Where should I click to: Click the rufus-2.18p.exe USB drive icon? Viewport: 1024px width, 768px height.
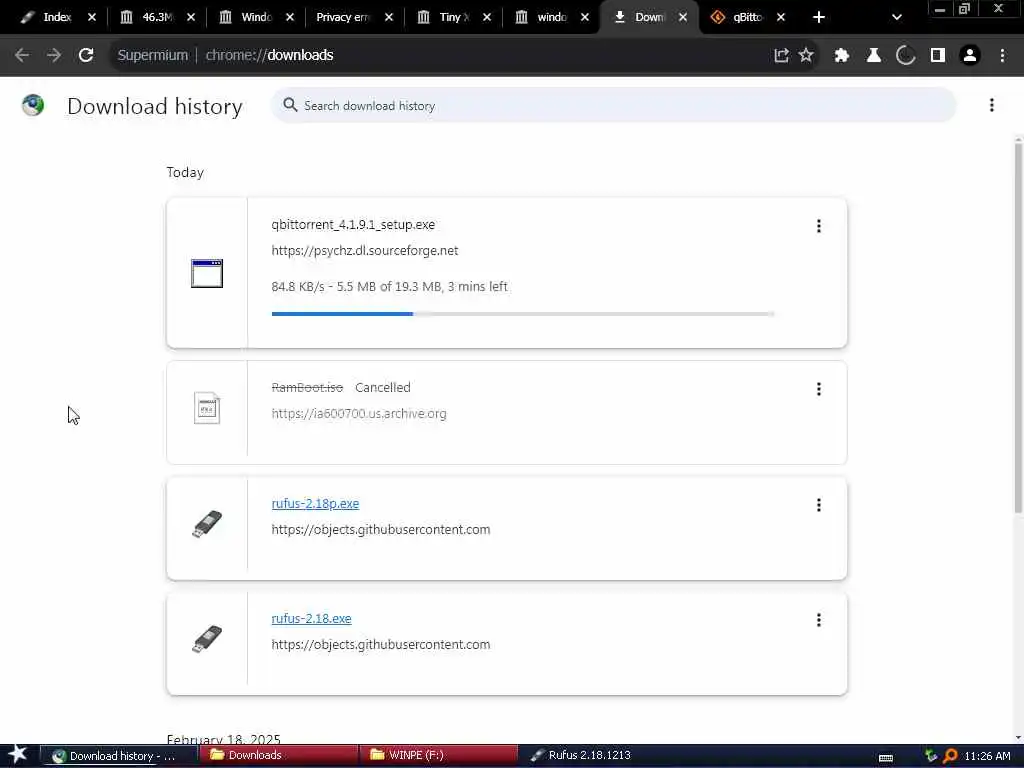point(207,524)
